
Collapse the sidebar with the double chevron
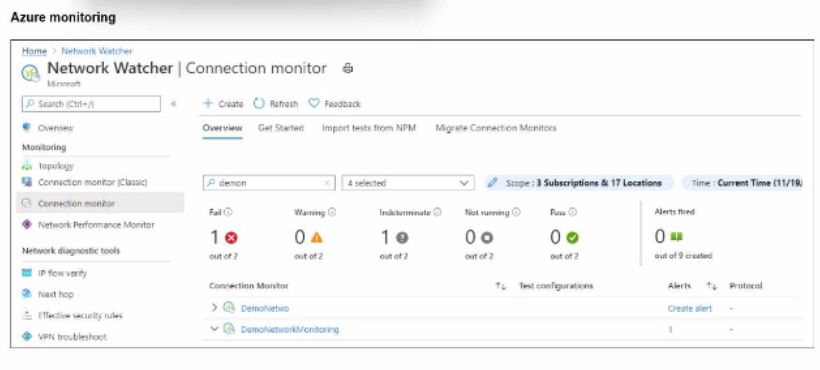[x=174, y=104]
